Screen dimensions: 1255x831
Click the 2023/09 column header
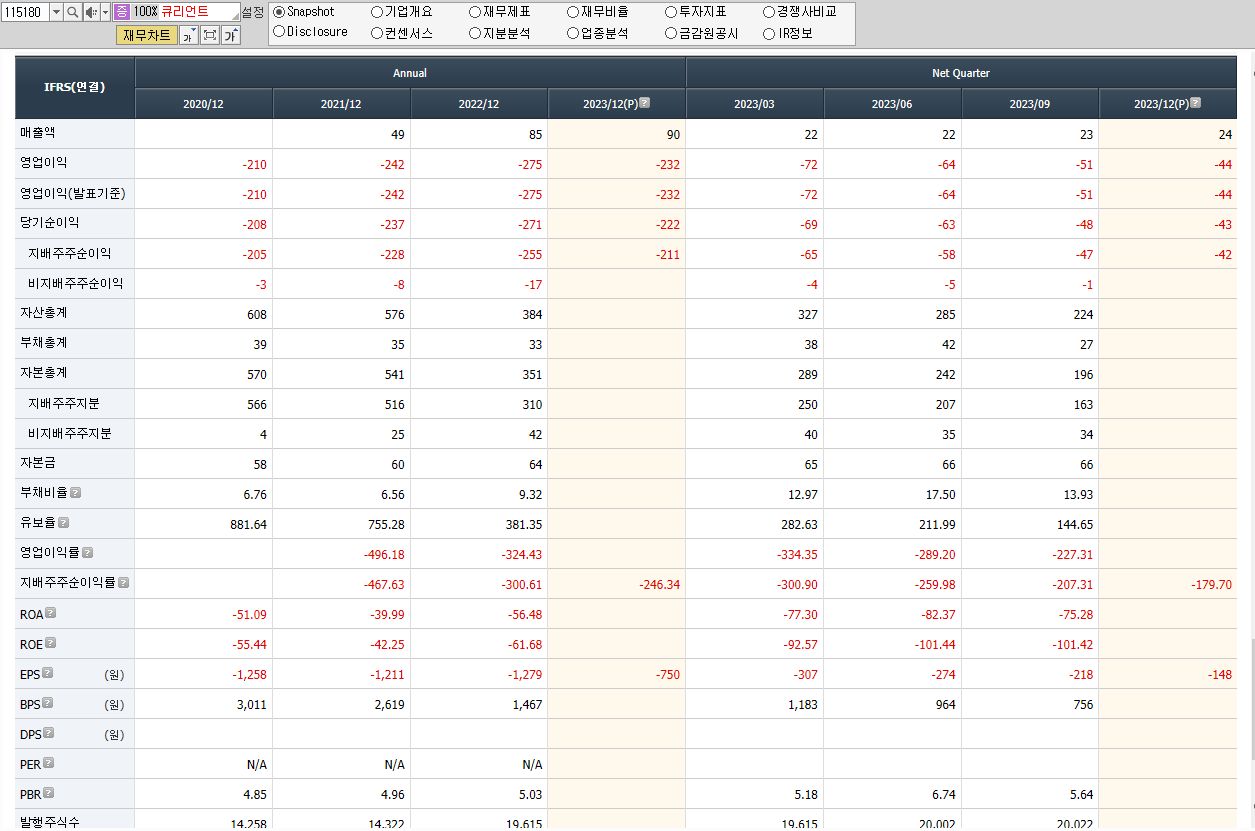[x=1030, y=104]
